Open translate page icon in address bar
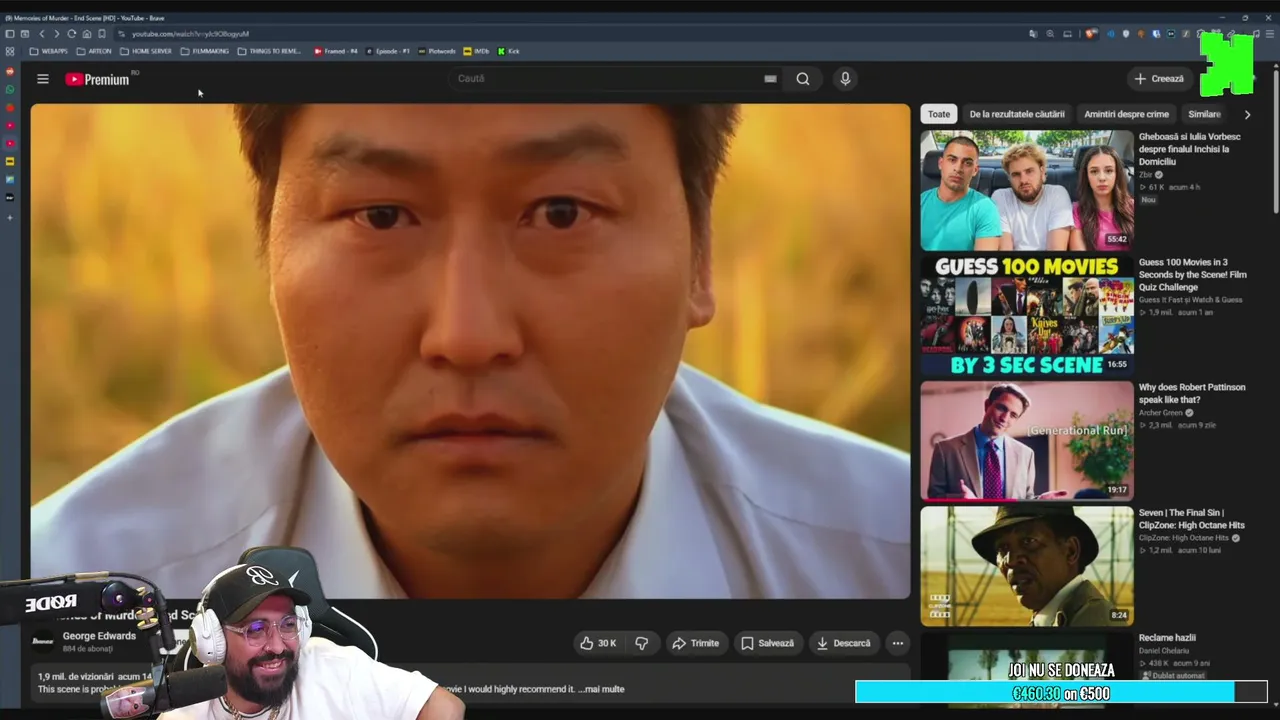1280x720 pixels. pyautogui.click(x=1033, y=34)
